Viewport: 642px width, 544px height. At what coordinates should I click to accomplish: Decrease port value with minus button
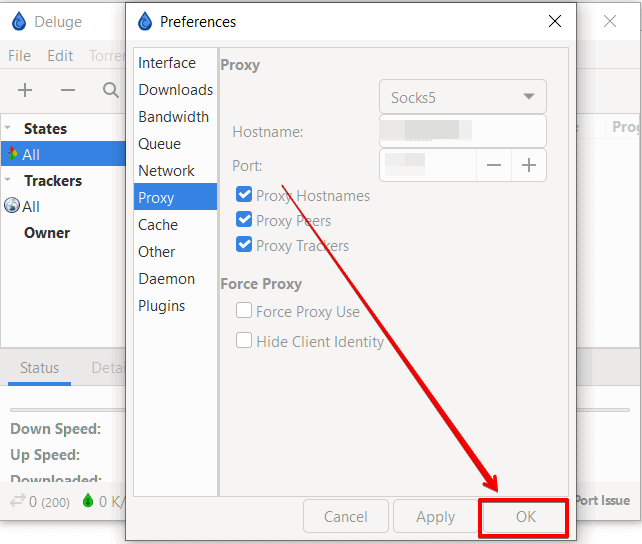pos(494,165)
